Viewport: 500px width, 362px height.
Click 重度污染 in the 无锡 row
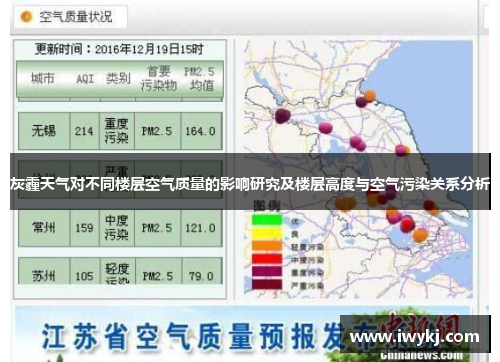(x=117, y=131)
